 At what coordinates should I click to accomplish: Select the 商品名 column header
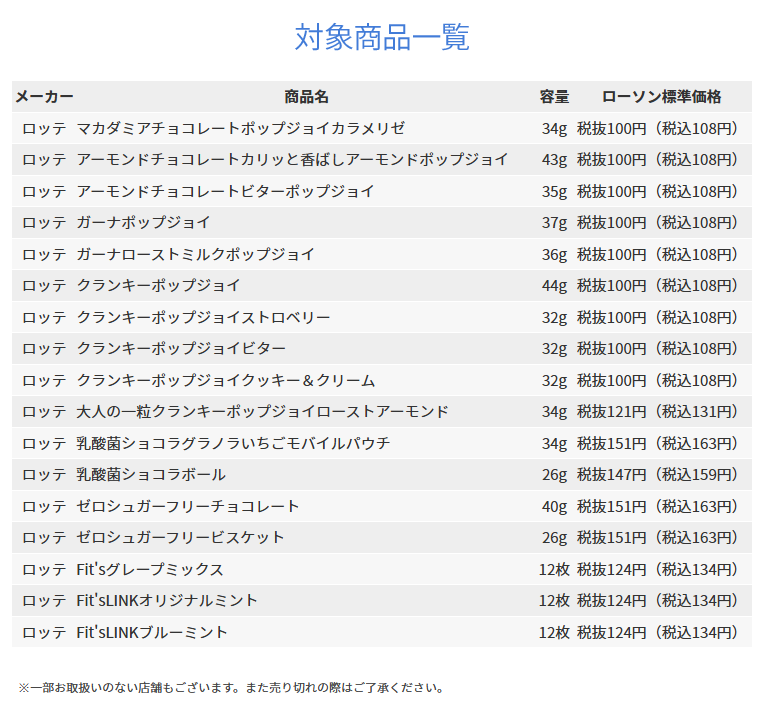click(x=306, y=96)
